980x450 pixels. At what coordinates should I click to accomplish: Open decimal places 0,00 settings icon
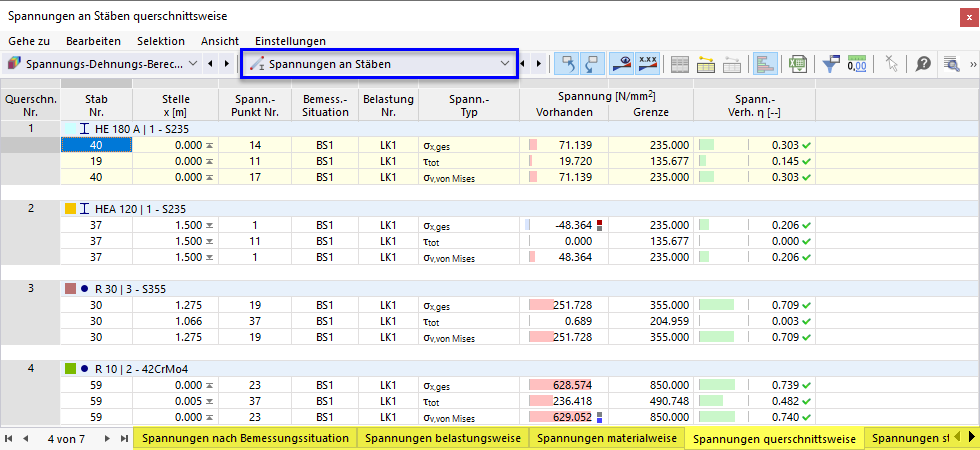[x=856, y=64]
